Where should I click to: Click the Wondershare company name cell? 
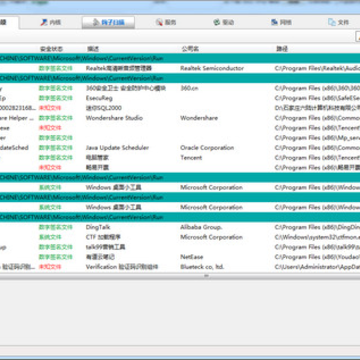199,118
